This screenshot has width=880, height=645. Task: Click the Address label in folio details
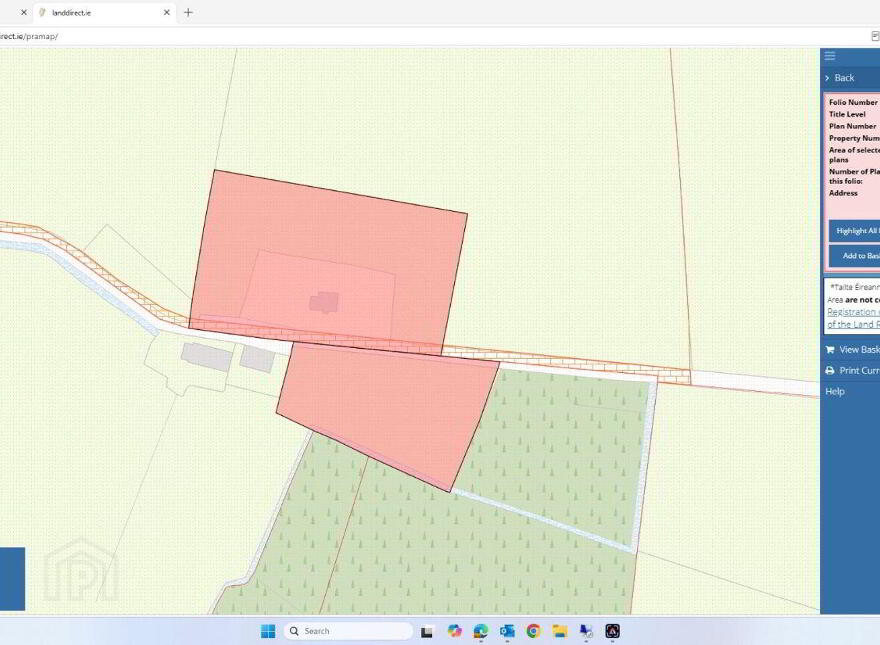[844, 193]
